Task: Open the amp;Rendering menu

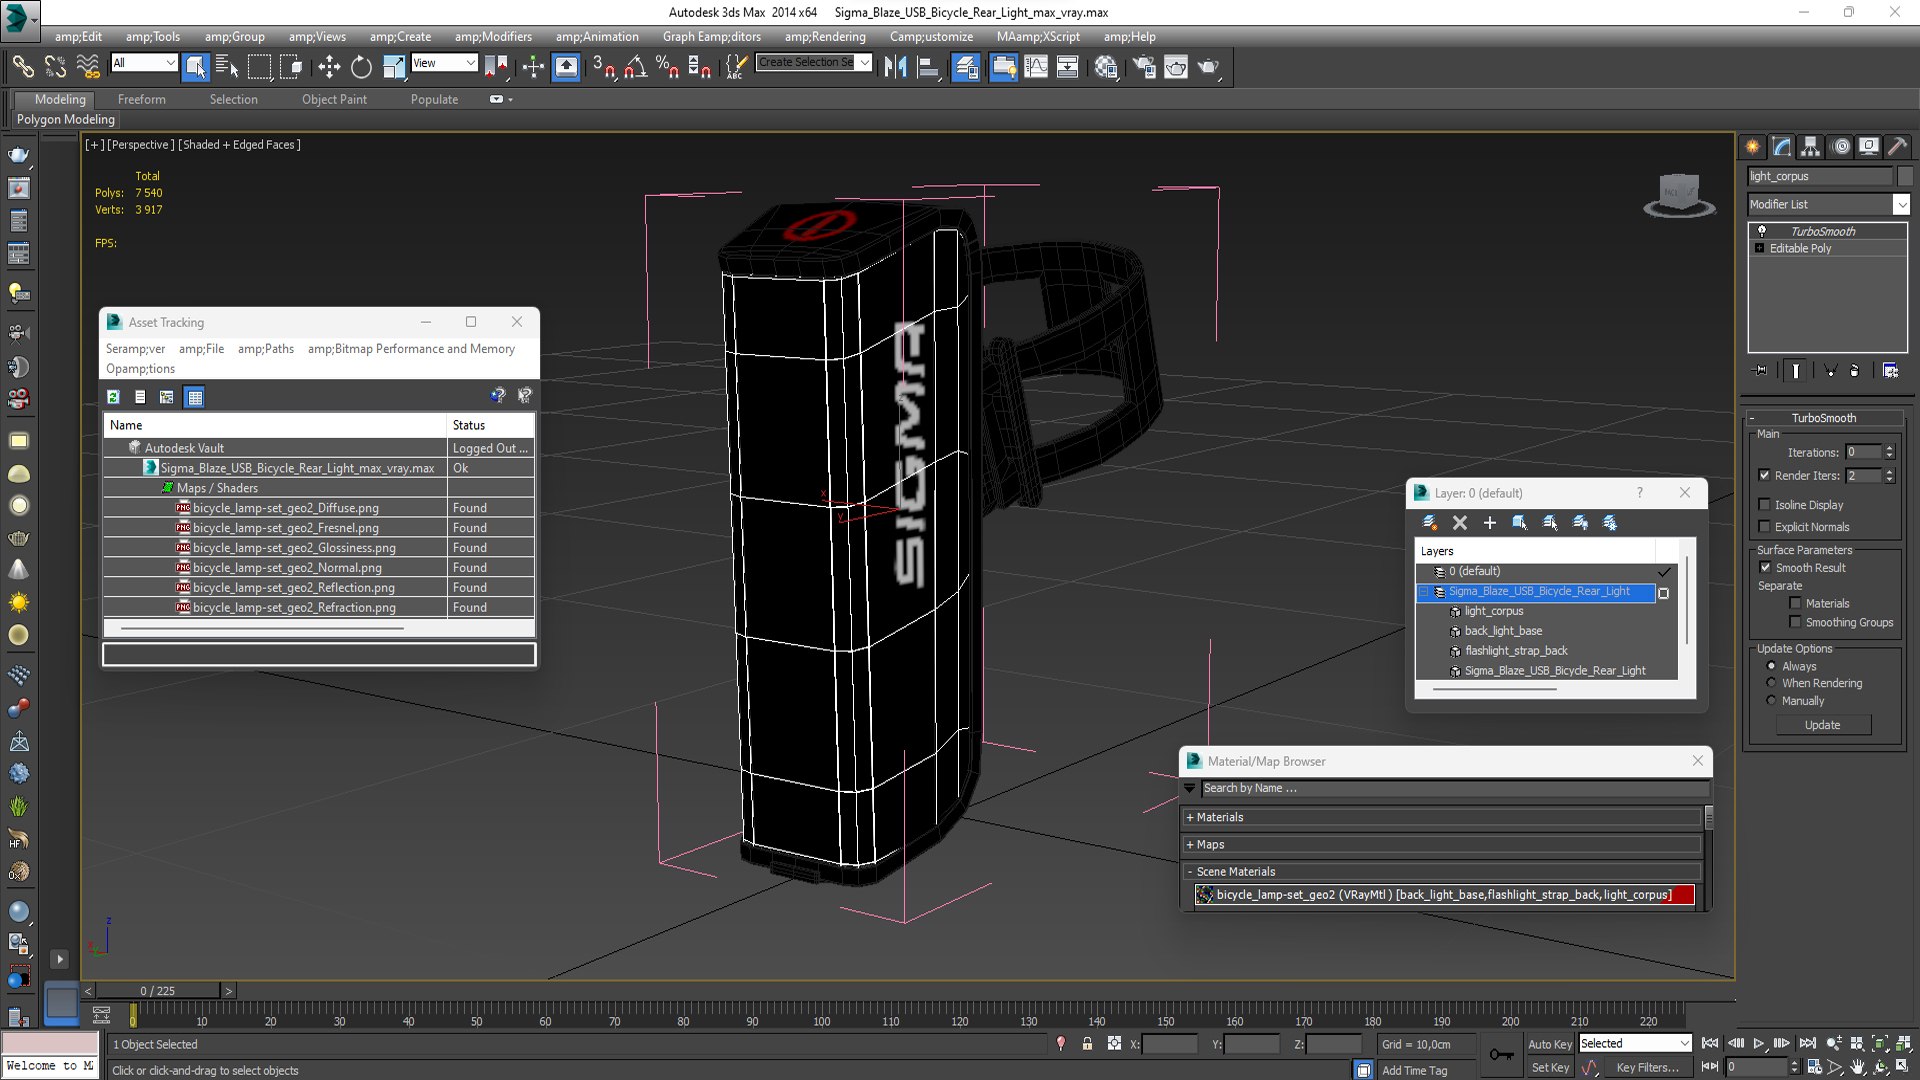Action: 825,36
